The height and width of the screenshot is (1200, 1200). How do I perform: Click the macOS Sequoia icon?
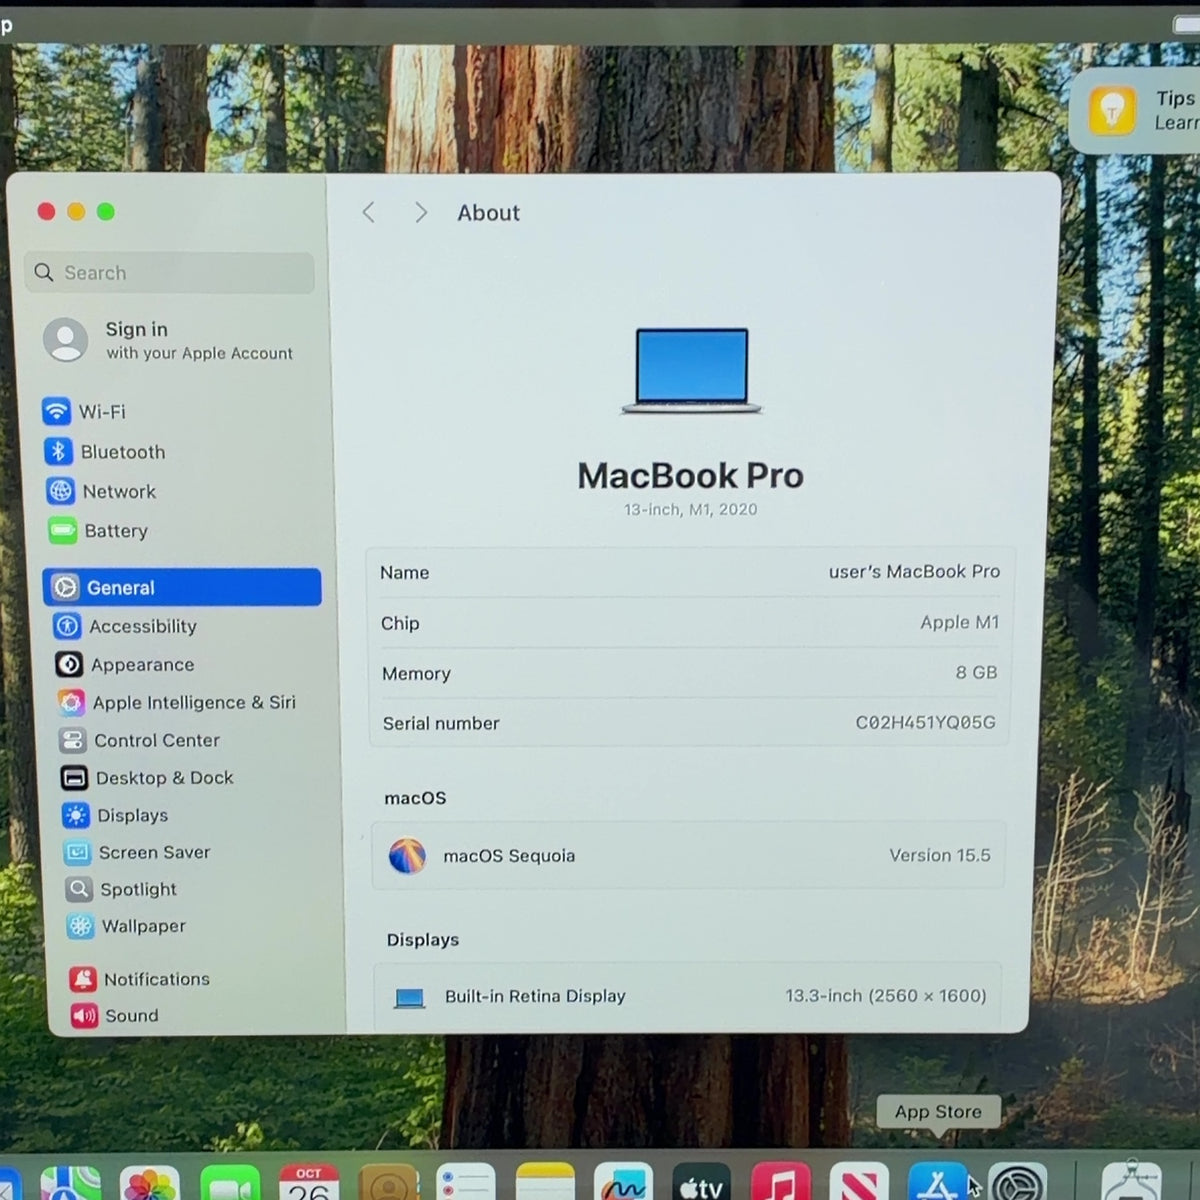pos(407,856)
